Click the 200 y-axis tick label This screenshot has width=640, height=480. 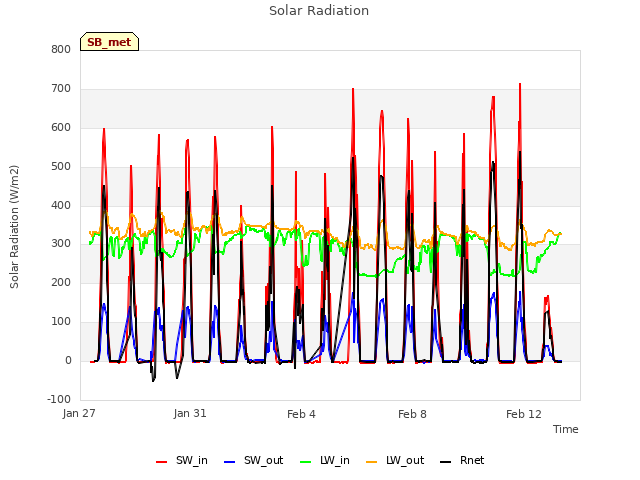point(61,282)
